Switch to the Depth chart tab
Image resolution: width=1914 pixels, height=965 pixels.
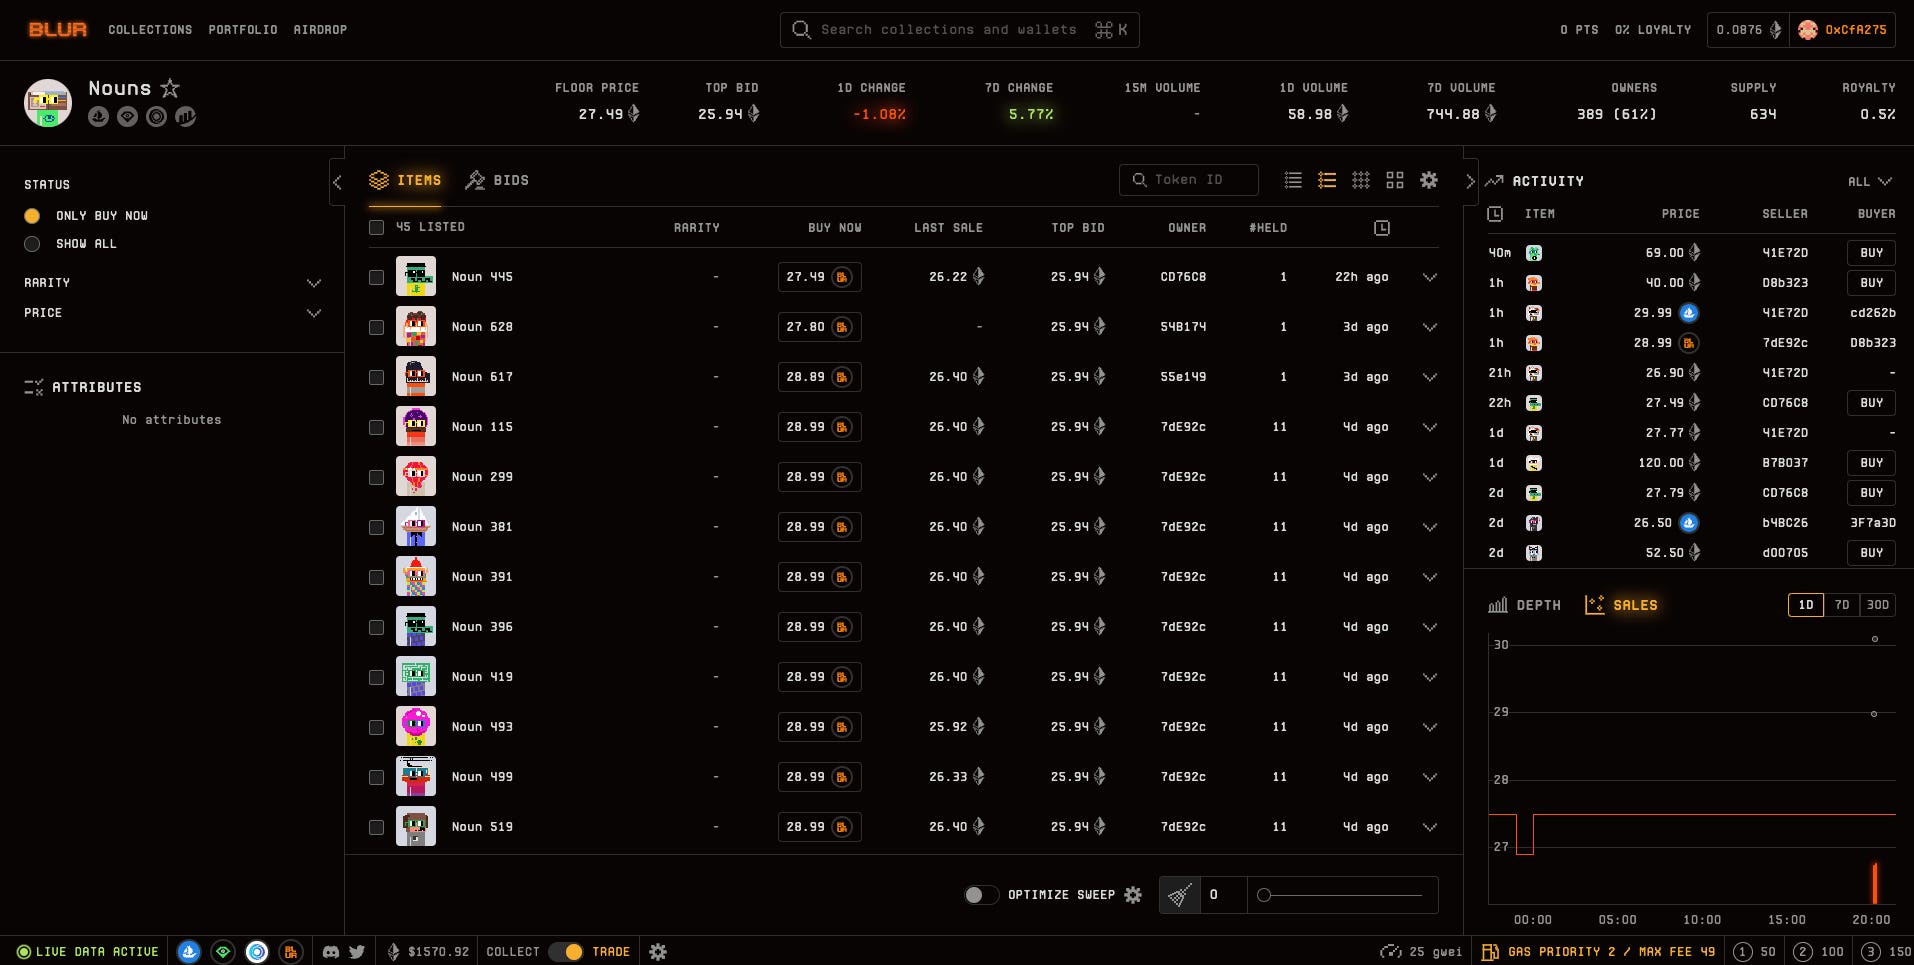point(1524,605)
